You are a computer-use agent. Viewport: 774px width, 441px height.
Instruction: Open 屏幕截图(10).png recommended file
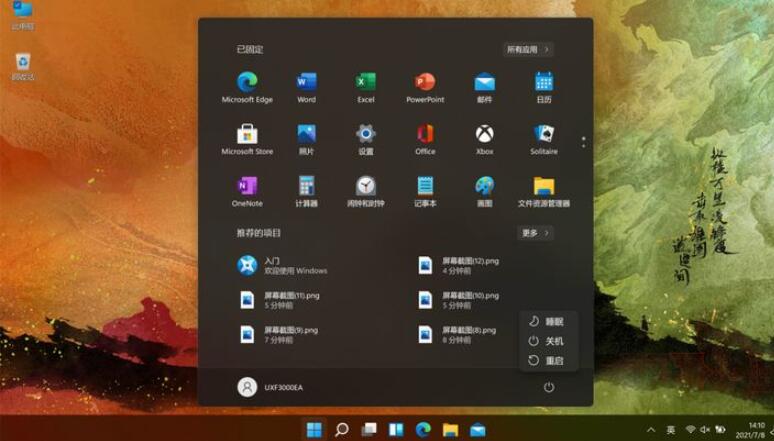point(459,300)
